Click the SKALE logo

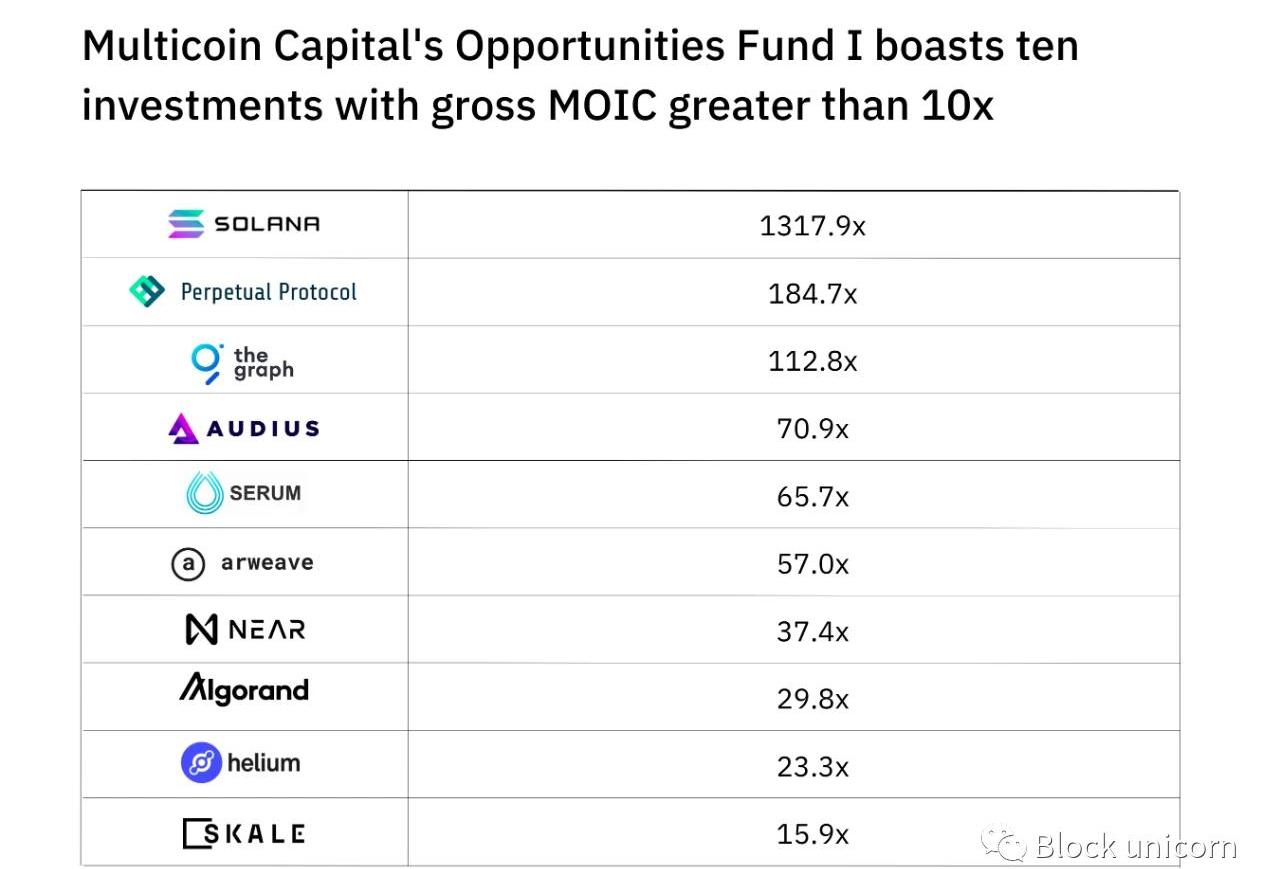point(244,833)
